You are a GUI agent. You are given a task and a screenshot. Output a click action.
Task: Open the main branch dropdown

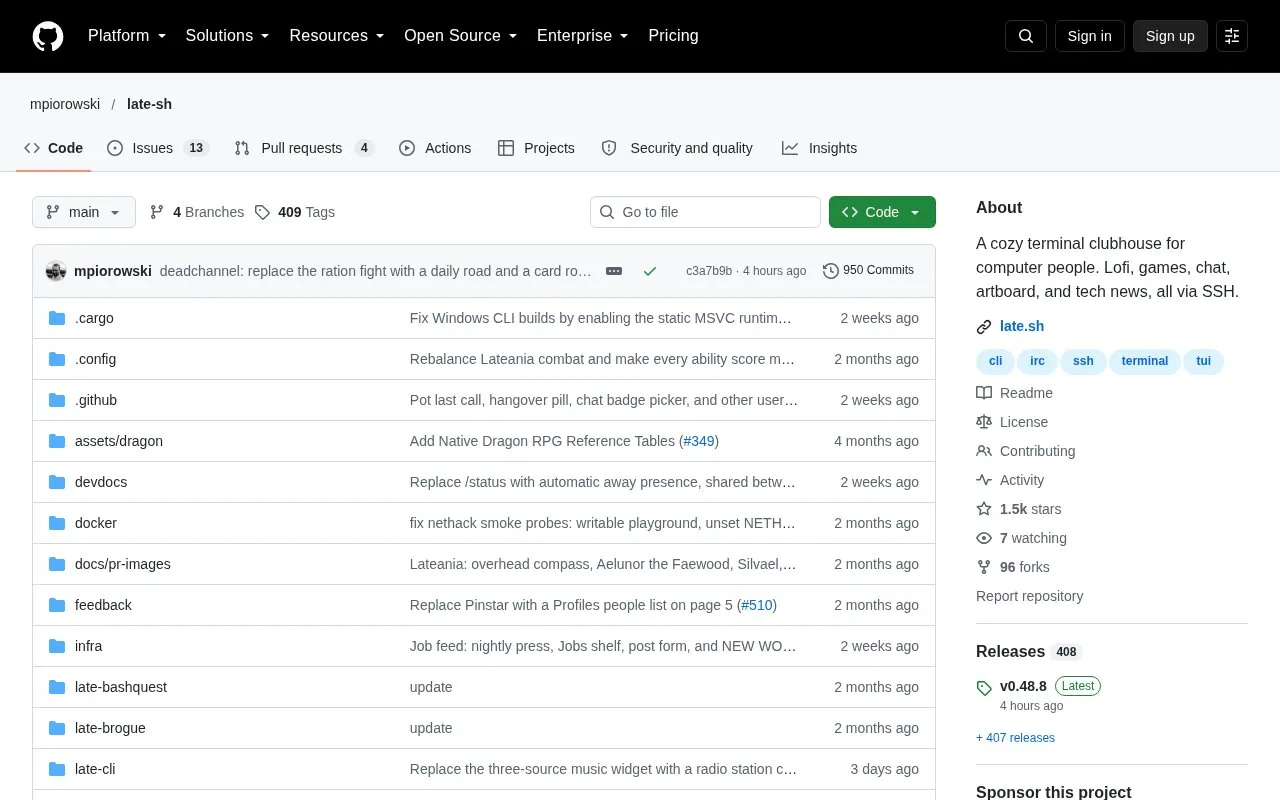pyautogui.click(x=84, y=212)
